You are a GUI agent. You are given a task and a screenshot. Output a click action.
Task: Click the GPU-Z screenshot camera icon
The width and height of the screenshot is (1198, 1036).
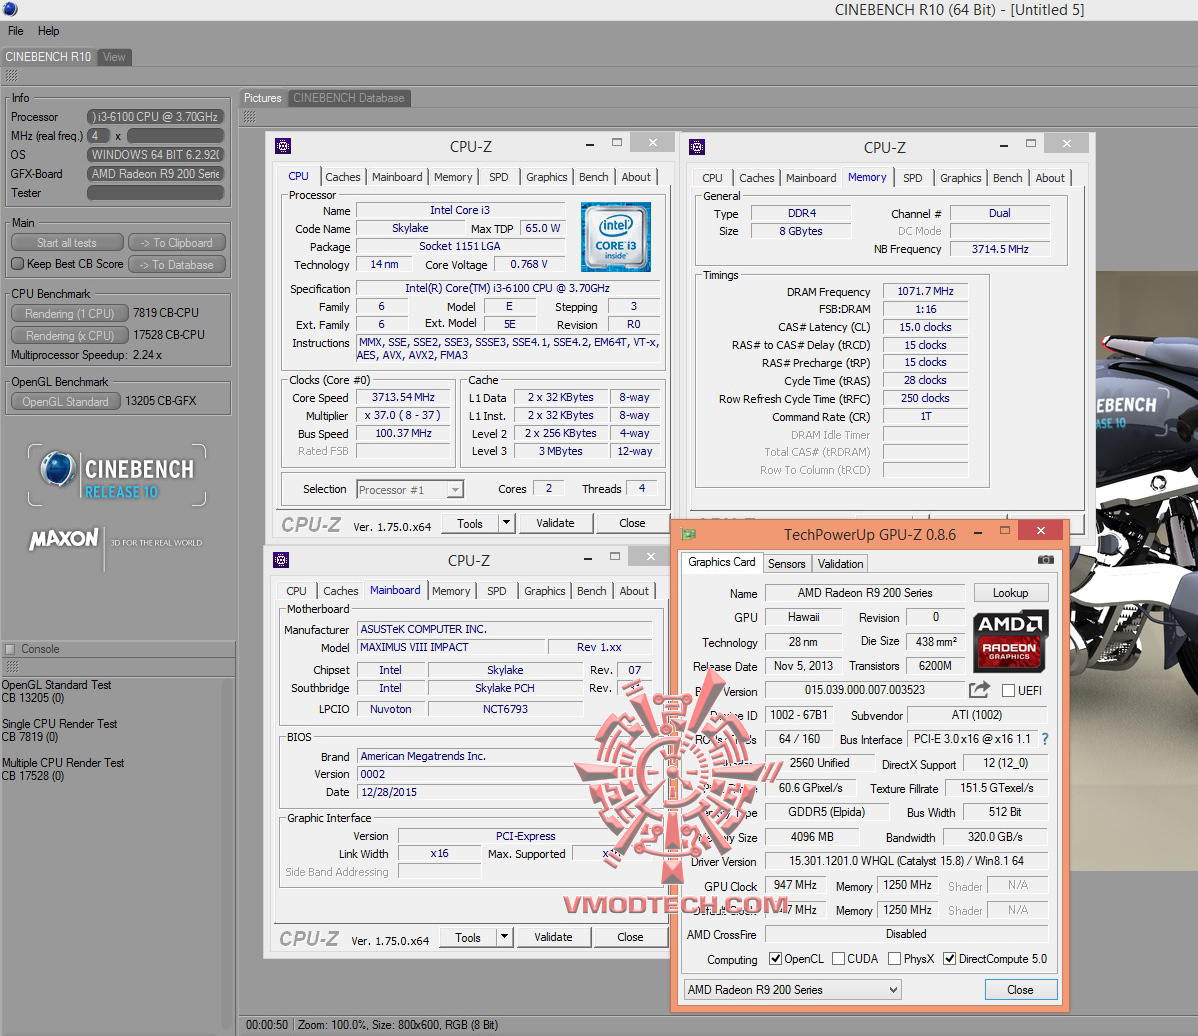coord(1045,561)
